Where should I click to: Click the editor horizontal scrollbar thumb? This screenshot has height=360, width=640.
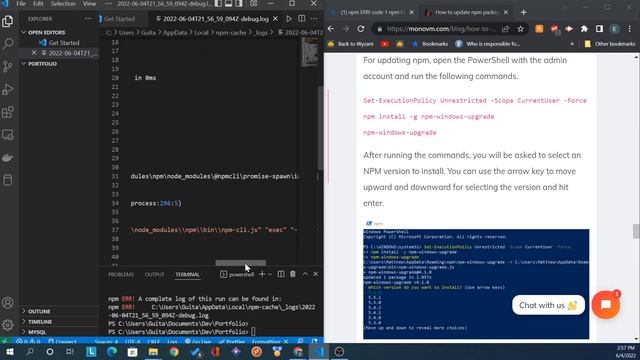pos(240,263)
